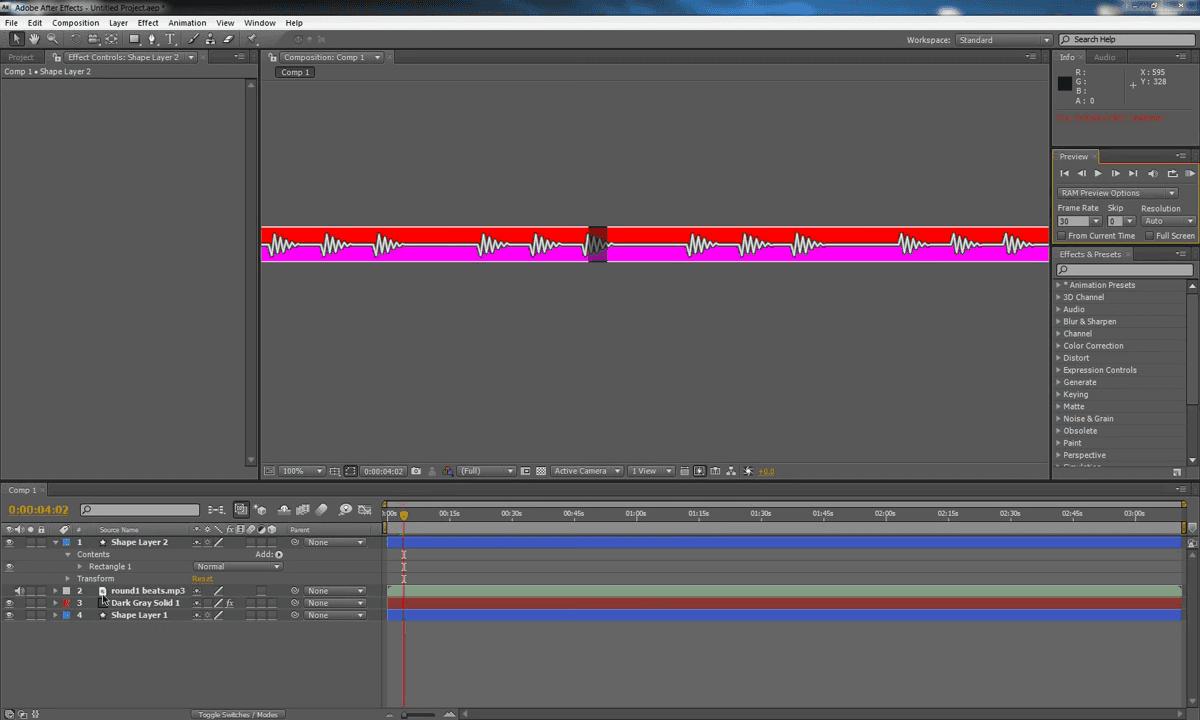Toggle the effect fx switch on Dark Gray Solid 1
This screenshot has height=720, width=1200.
(229, 603)
